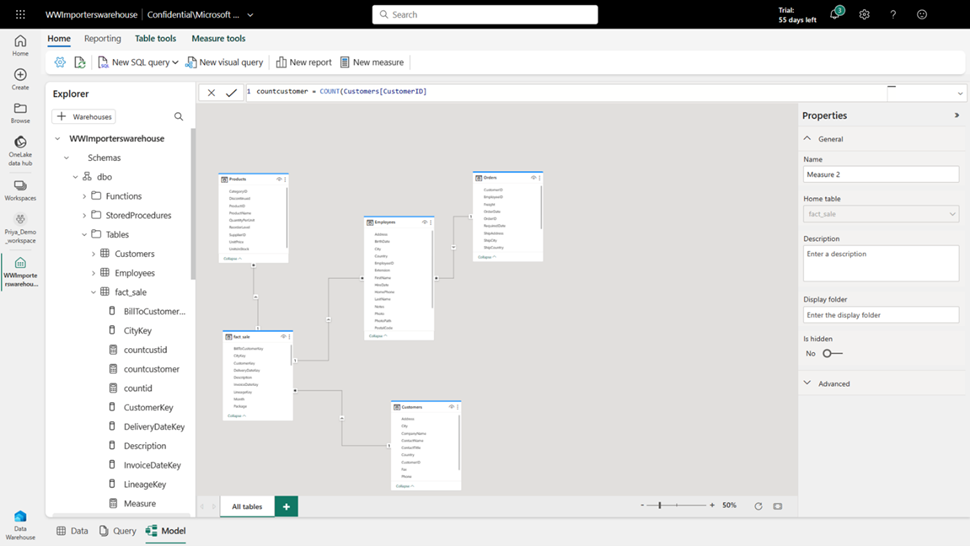
Task: Switch to the Data view
Action: pos(72,531)
